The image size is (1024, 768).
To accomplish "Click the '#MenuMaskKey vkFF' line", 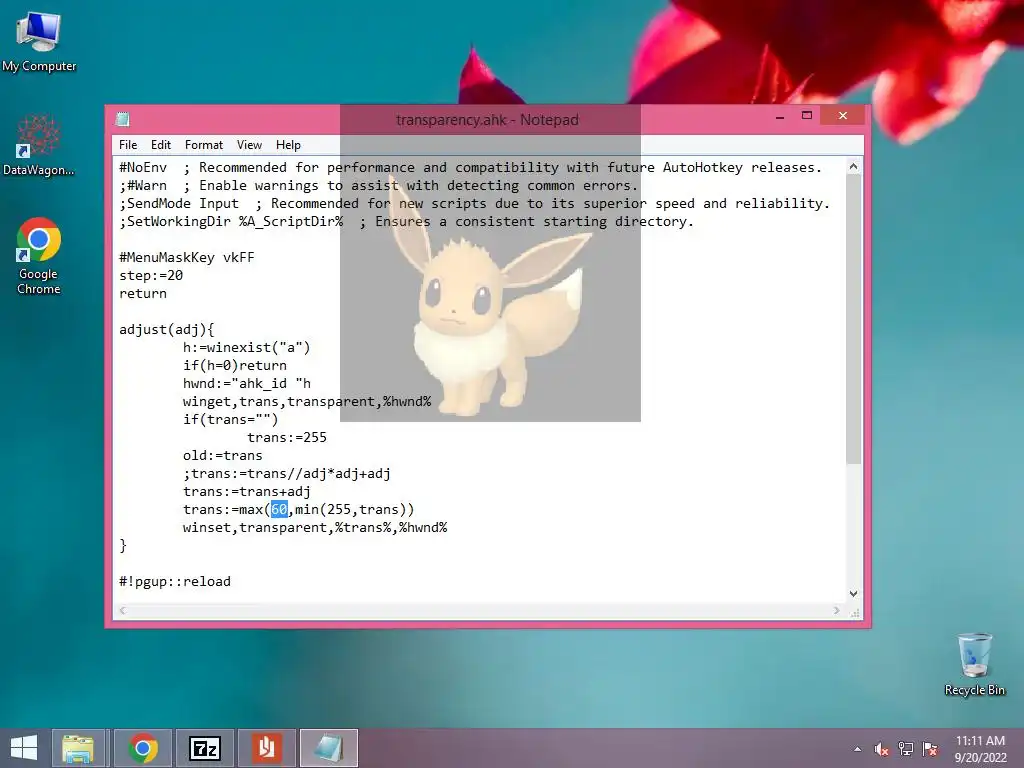I will tap(187, 257).
